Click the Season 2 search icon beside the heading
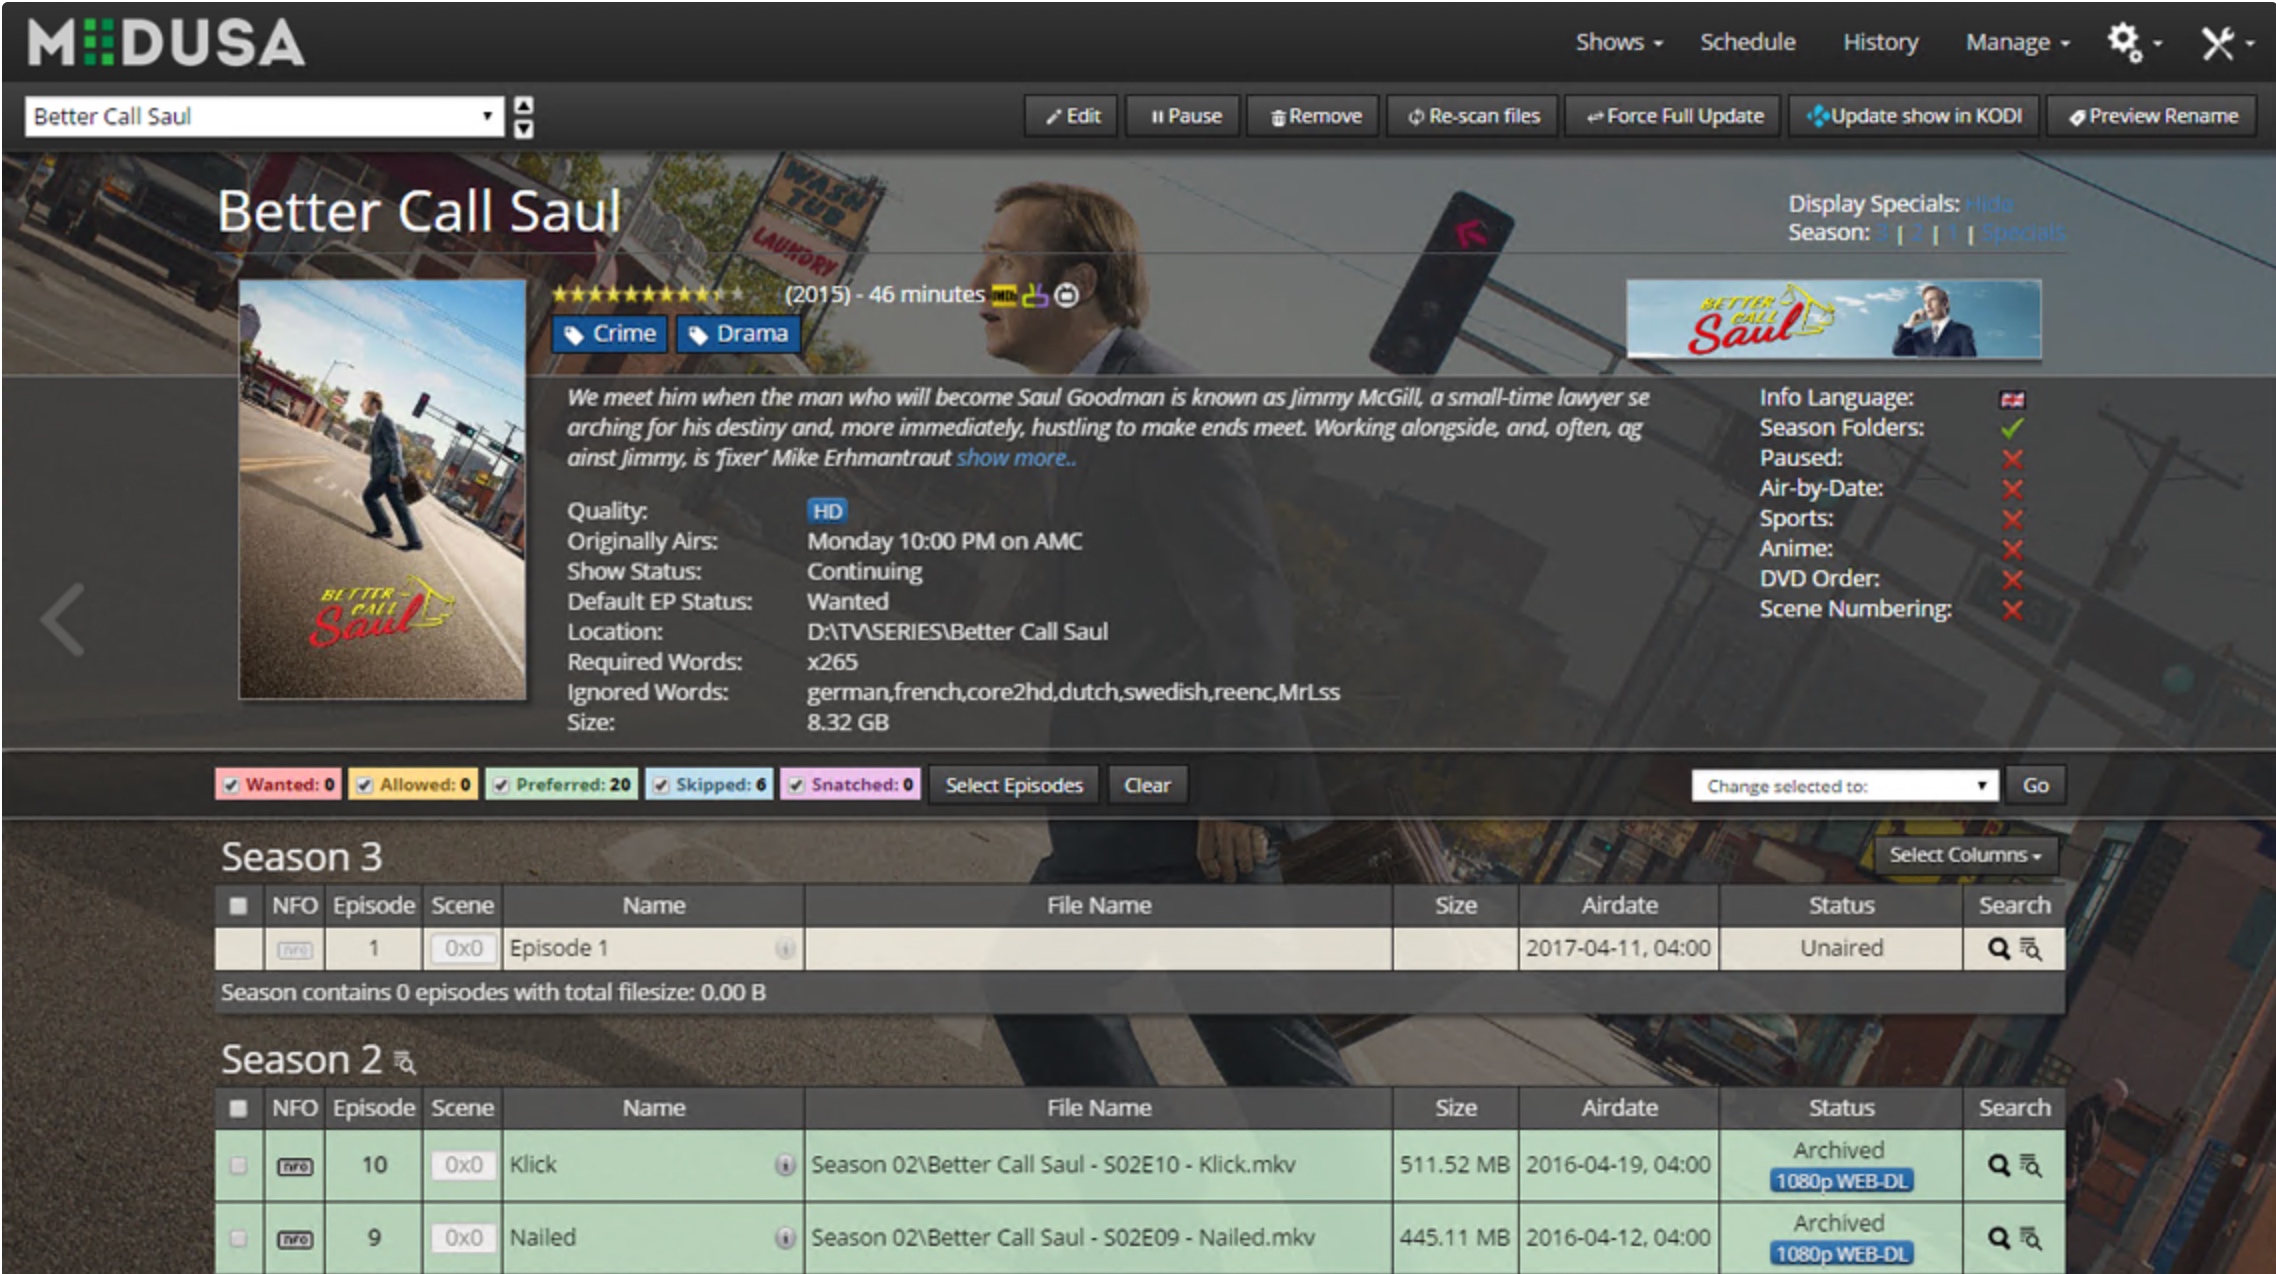 404,1061
